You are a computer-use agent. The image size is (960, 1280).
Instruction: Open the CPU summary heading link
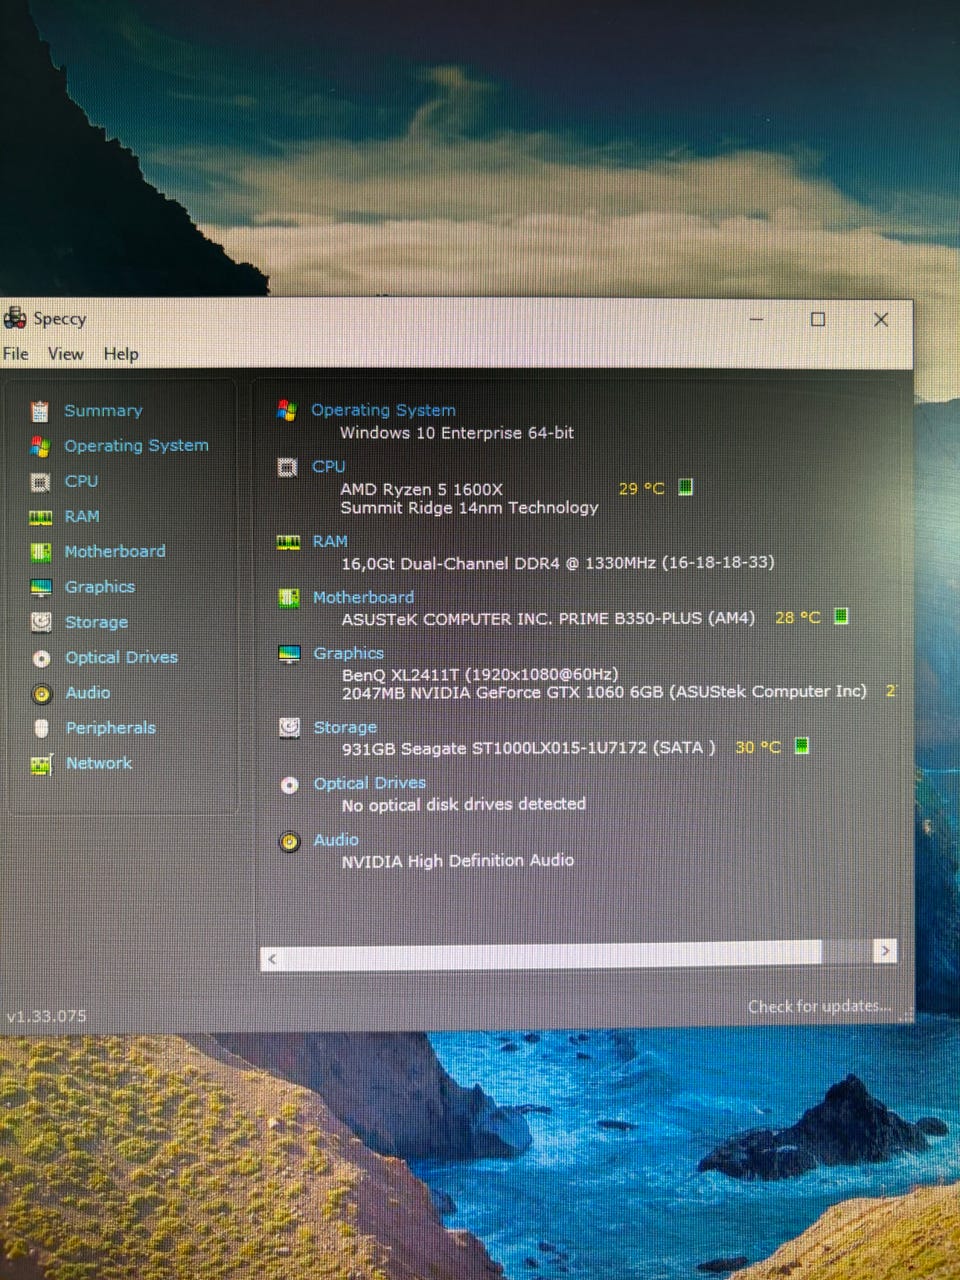pyautogui.click(x=329, y=467)
